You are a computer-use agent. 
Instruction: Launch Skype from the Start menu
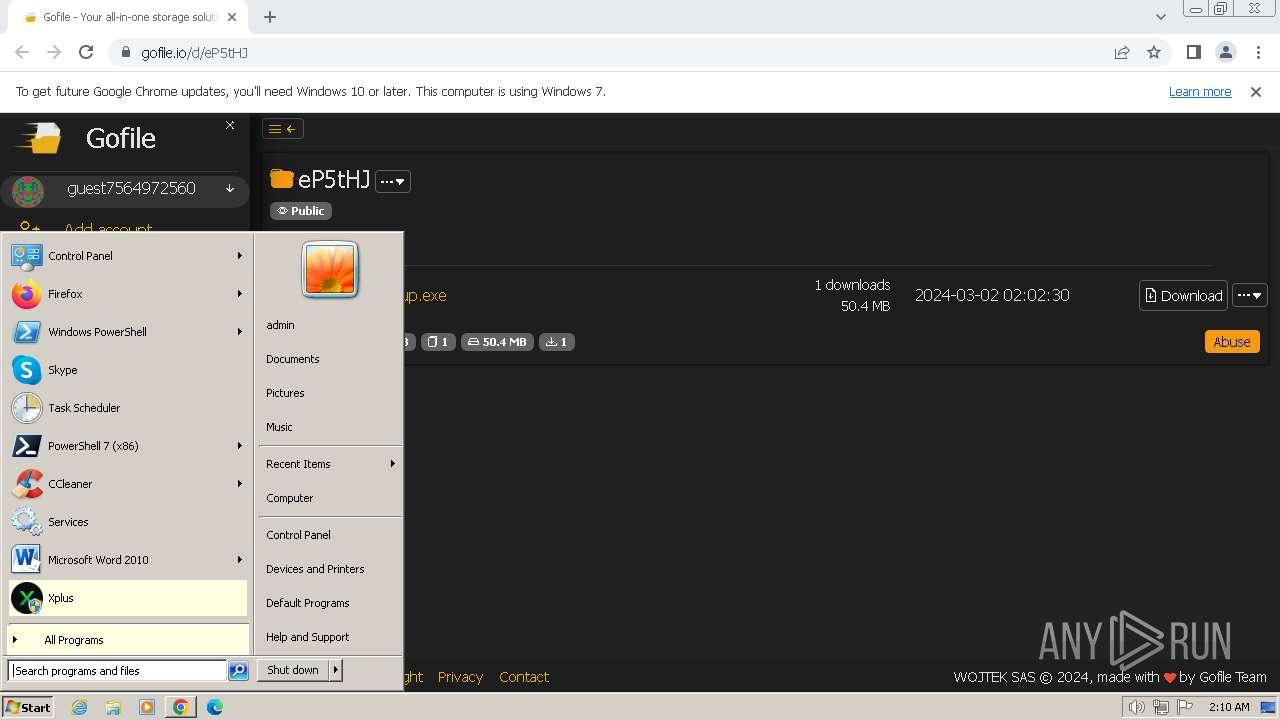pyautogui.click(x=127, y=370)
